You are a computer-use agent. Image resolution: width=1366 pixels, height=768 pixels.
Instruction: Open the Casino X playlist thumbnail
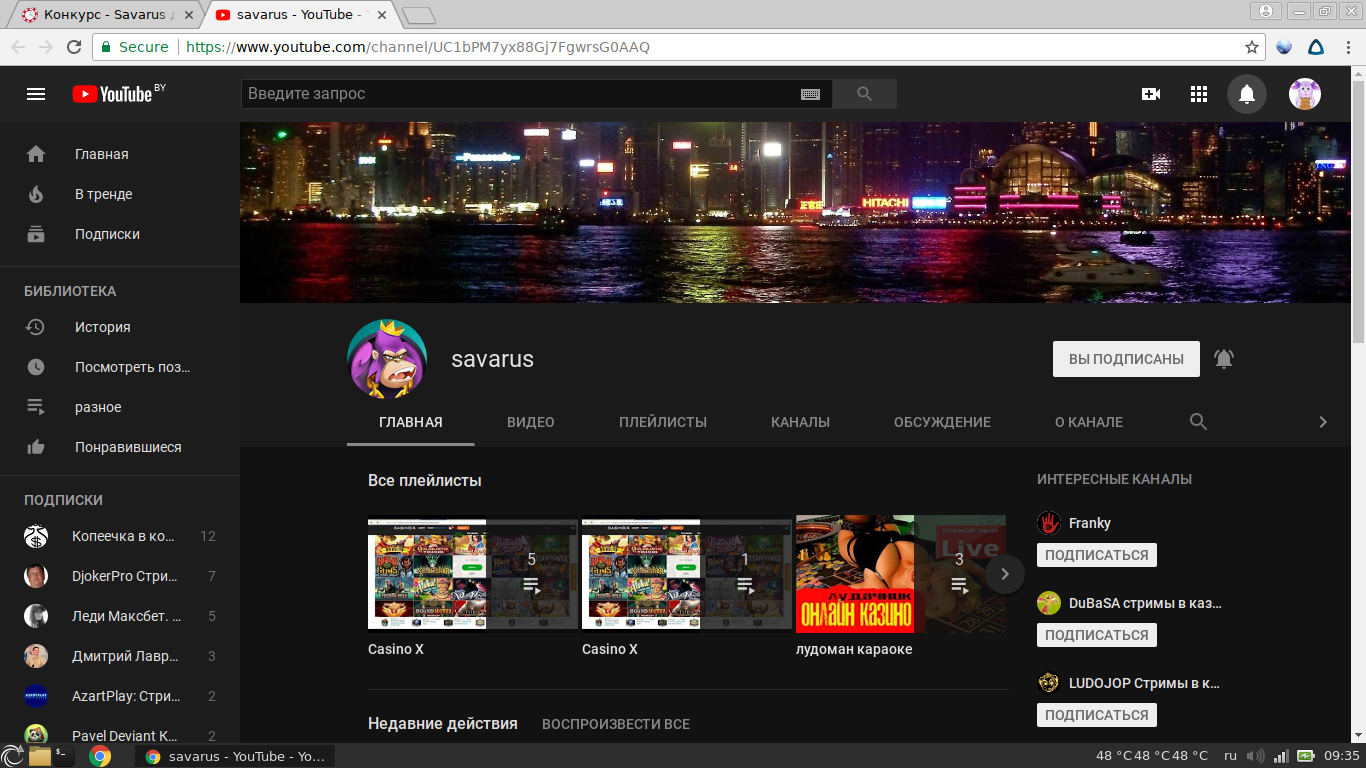pos(427,574)
